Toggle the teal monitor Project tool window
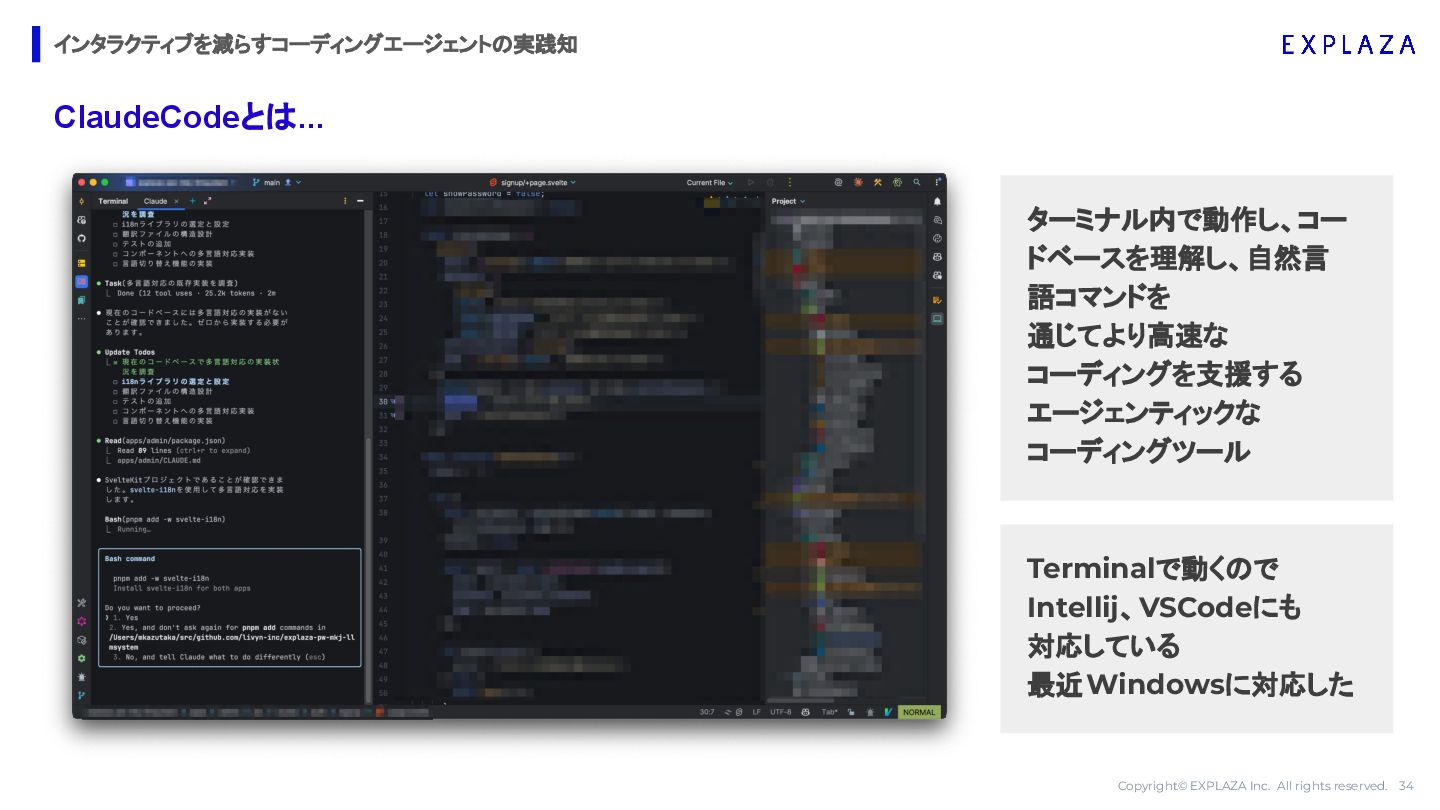This screenshot has height=810, width=1440. tap(937, 319)
